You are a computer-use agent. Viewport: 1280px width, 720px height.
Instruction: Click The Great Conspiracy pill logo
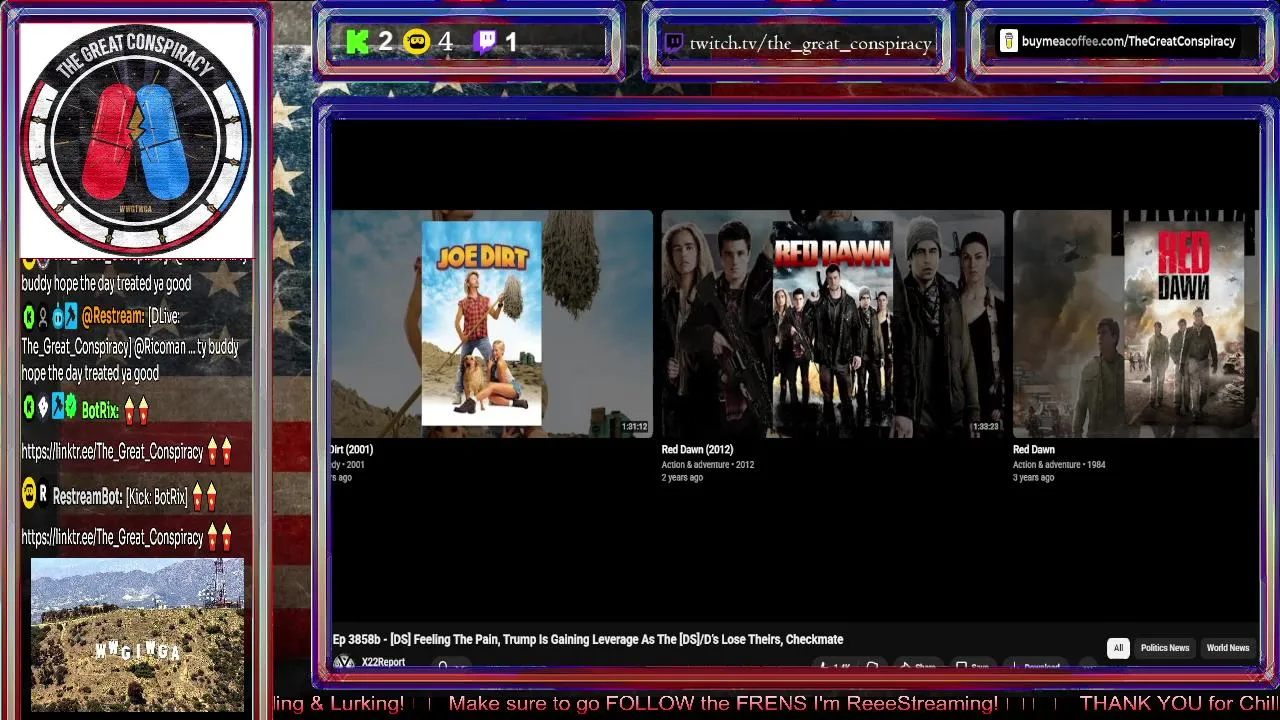click(x=136, y=140)
